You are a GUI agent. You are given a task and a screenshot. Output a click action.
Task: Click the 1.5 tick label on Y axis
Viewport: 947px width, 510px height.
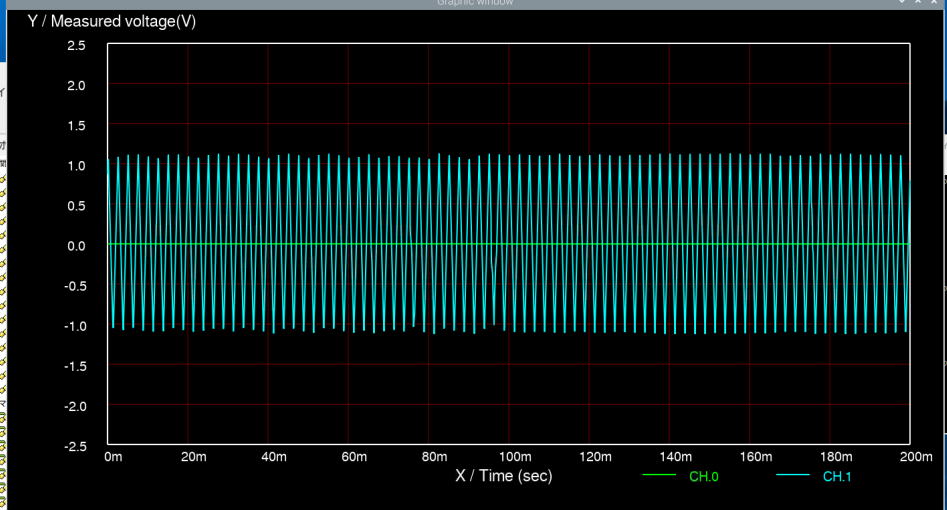(x=76, y=126)
